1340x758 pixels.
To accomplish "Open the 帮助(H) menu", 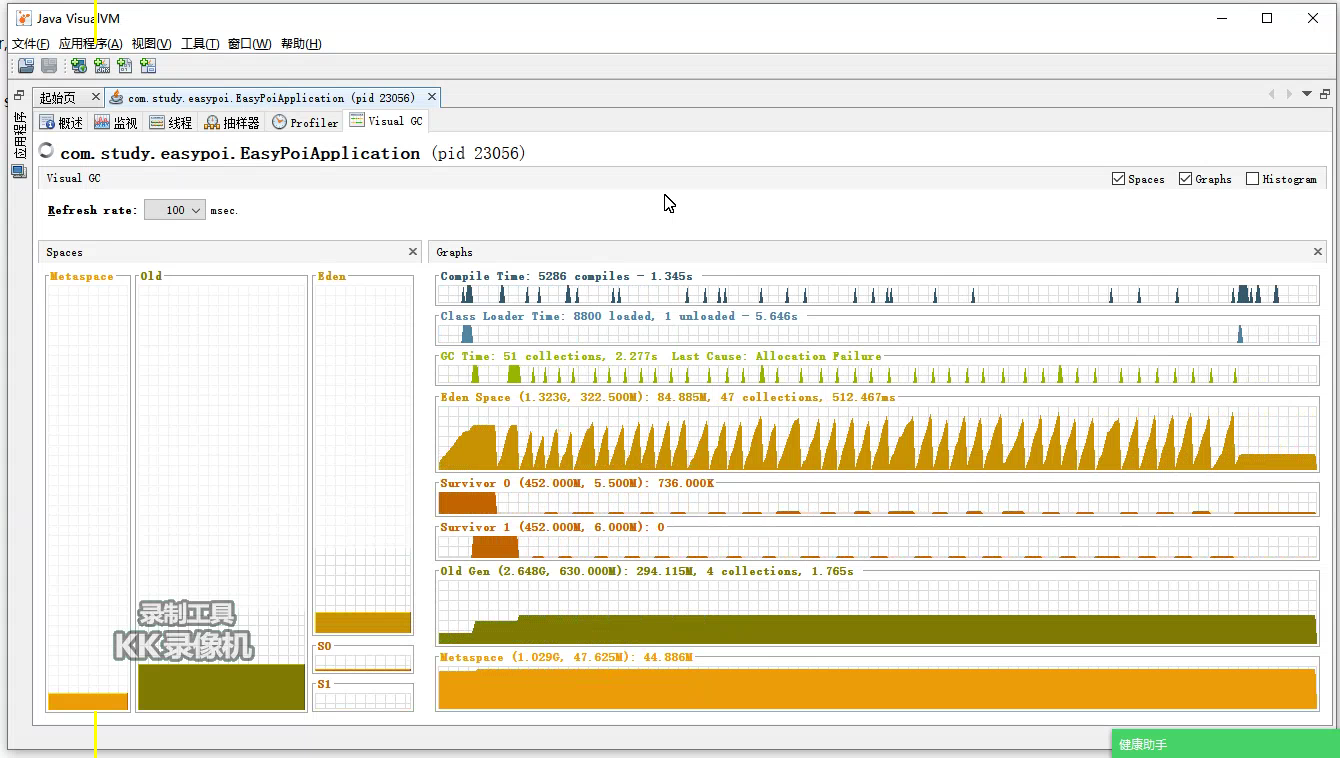I will 301,44.
